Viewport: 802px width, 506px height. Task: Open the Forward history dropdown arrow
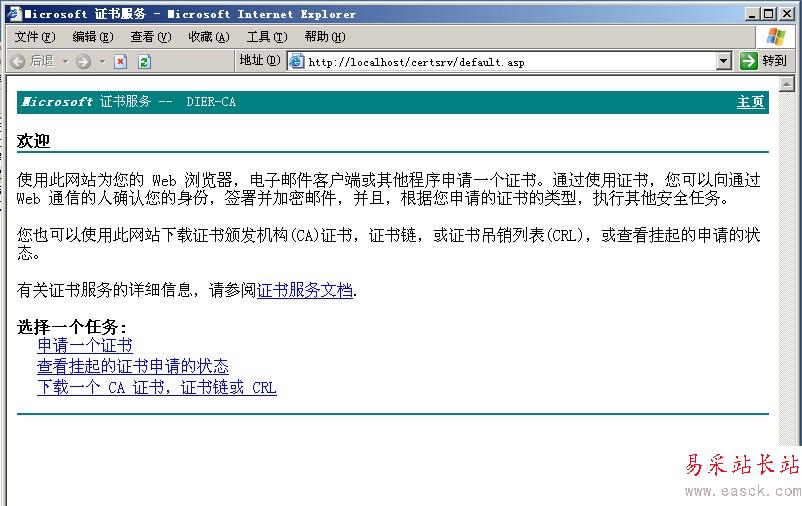(x=103, y=62)
